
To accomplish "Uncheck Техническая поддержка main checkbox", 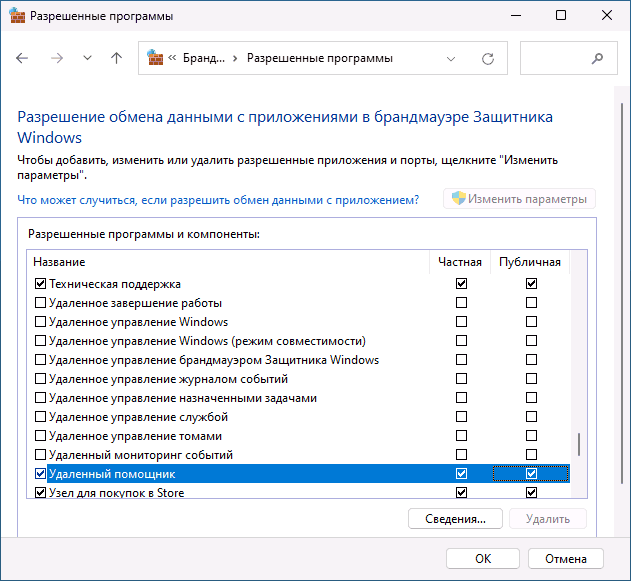I will tap(40, 284).
